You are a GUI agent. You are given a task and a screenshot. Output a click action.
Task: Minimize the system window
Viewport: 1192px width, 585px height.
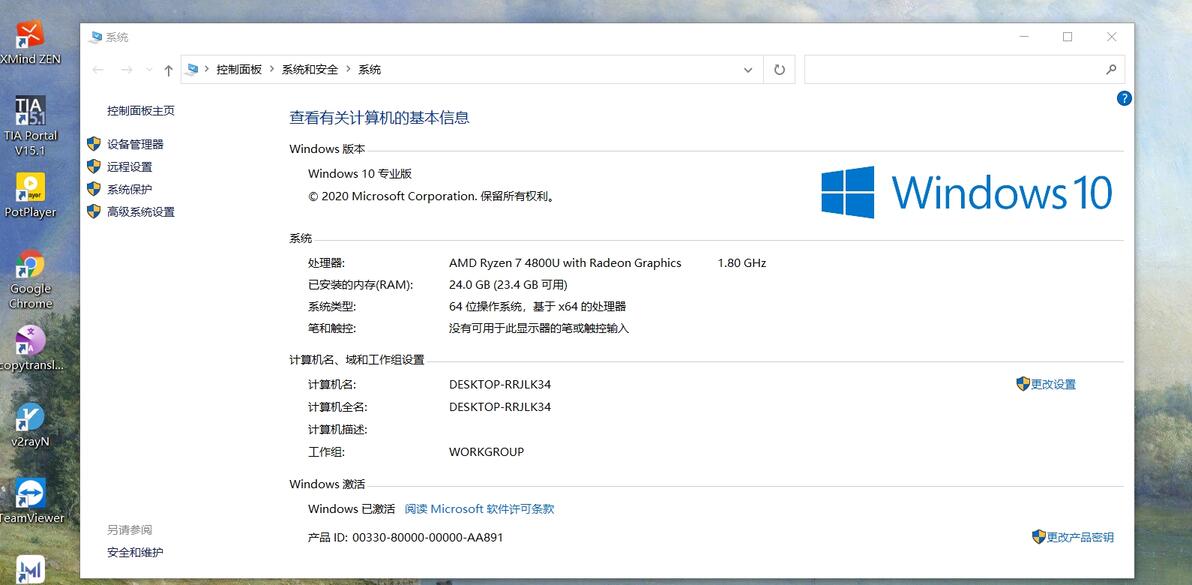coord(1023,36)
